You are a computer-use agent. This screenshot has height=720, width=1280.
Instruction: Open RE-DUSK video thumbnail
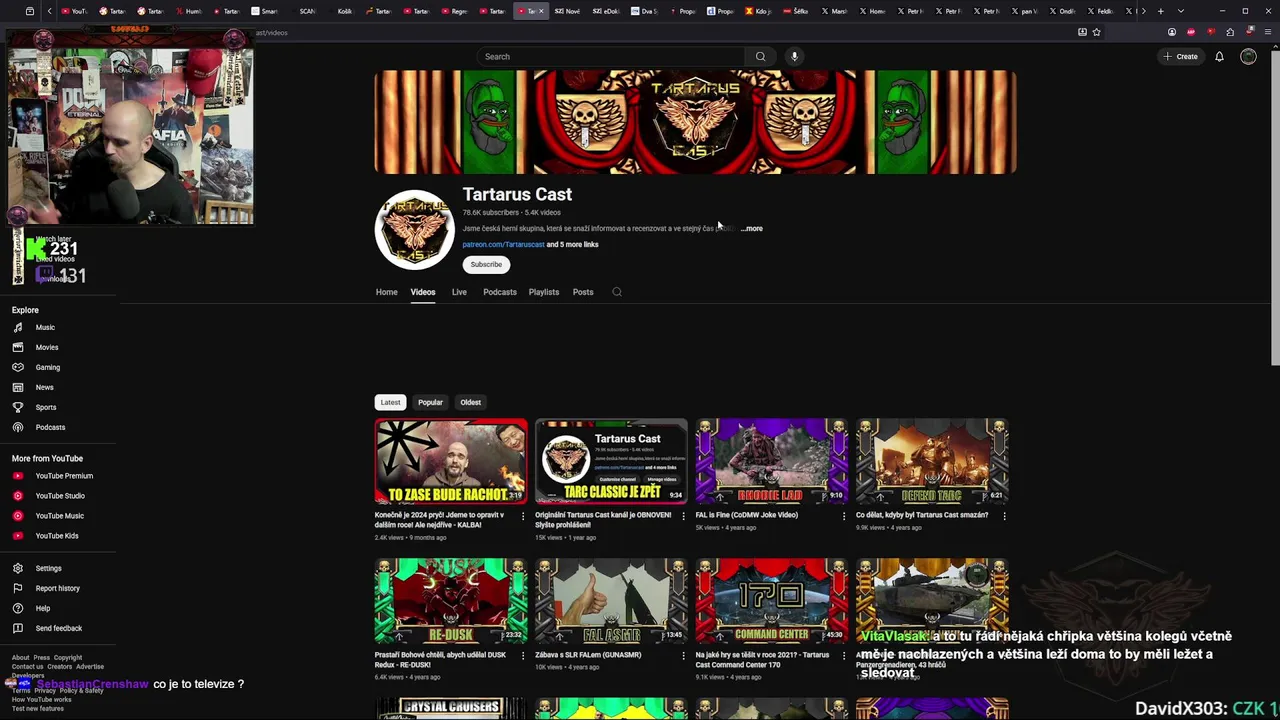(451, 601)
